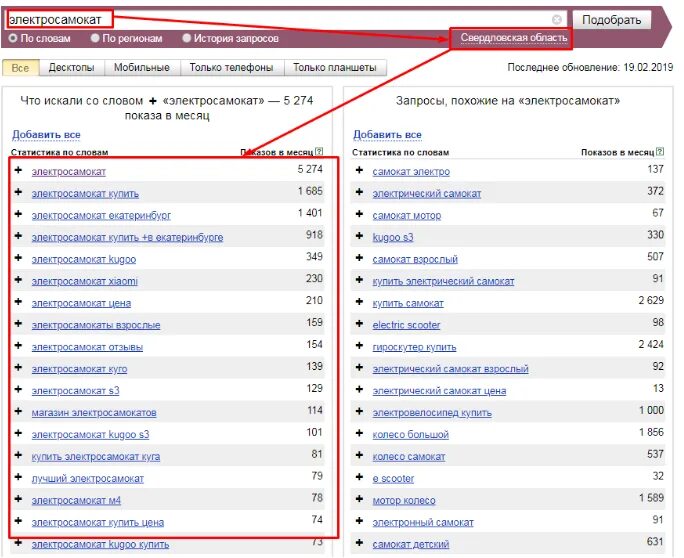Click 'Добавить все' in similar queries column
Viewport: 684px width, 558px height.
point(387,135)
